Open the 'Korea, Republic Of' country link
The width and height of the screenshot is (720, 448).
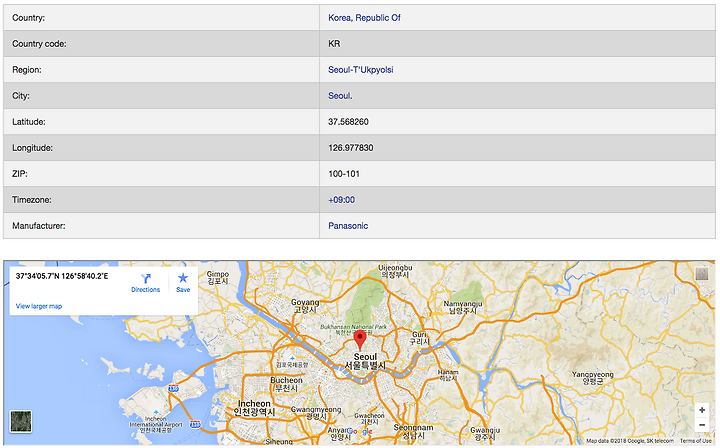pyautogui.click(x=364, y=18)
